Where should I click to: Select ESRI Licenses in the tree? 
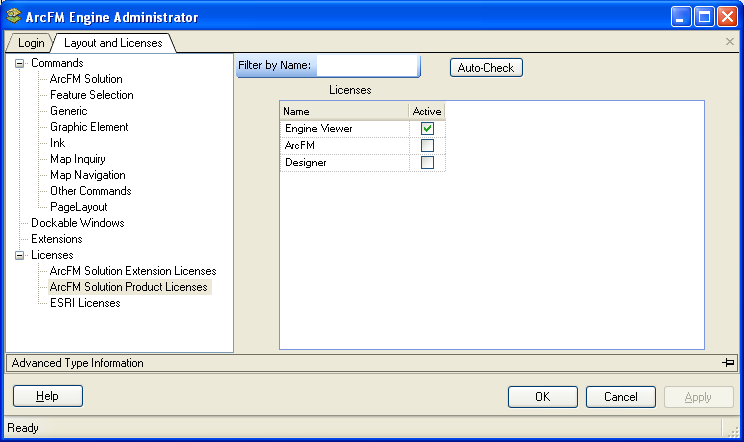[x=85, y=303]
